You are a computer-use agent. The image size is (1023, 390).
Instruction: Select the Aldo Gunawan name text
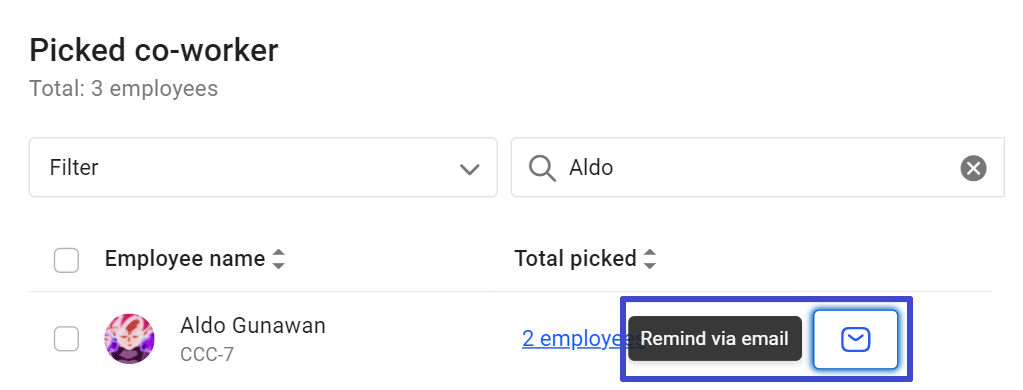252,325
